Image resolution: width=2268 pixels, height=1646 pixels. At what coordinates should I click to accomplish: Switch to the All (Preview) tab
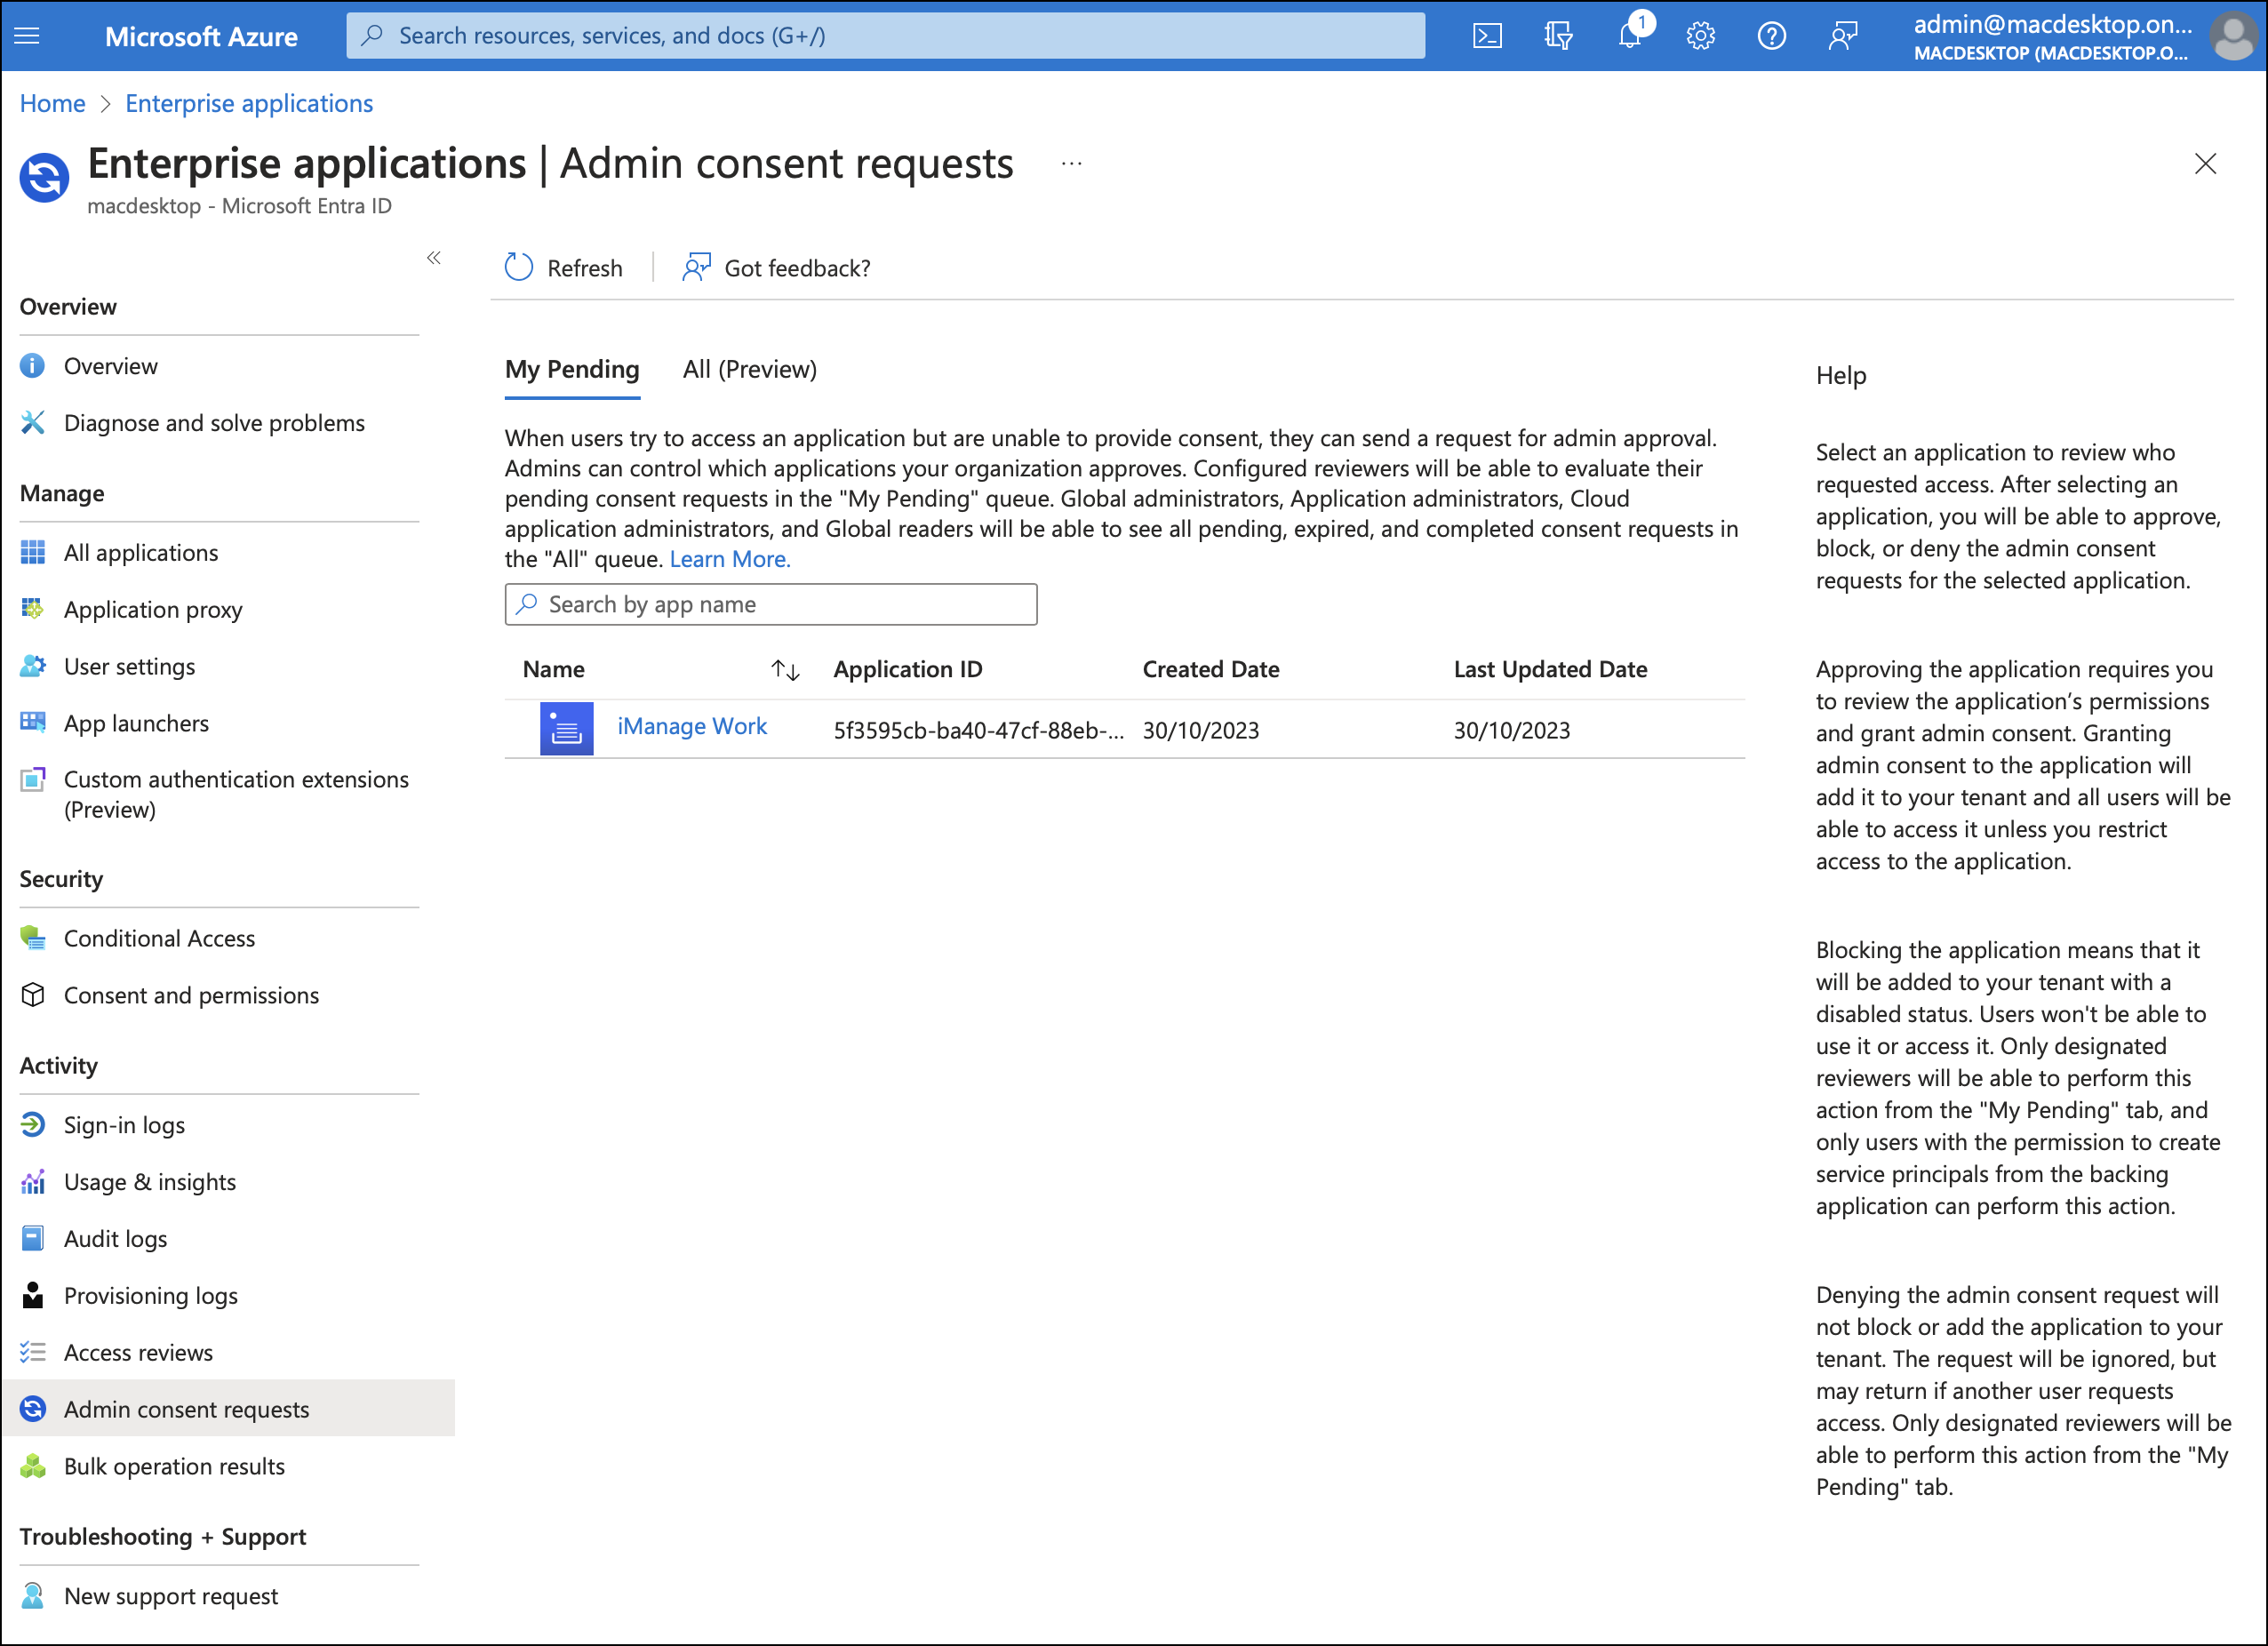[x=749, y=369]
